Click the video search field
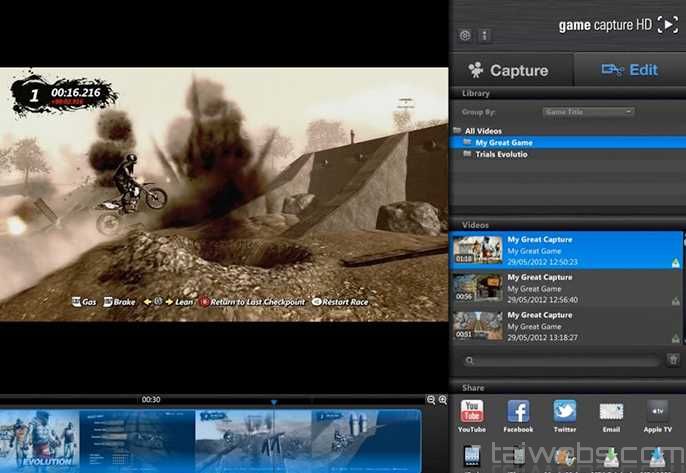686x473 pixels. (560, 359)
